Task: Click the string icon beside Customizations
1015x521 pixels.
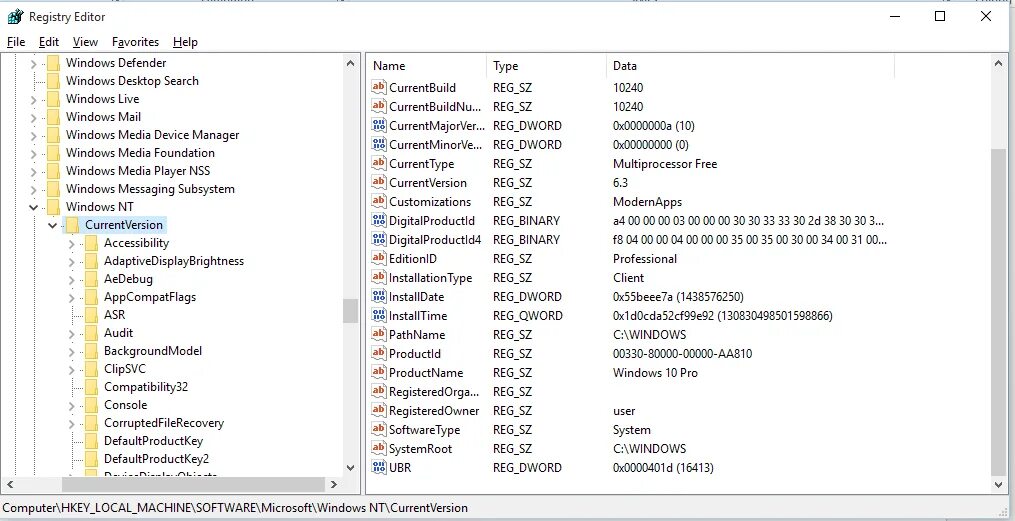Action: (x=379, y=201)
